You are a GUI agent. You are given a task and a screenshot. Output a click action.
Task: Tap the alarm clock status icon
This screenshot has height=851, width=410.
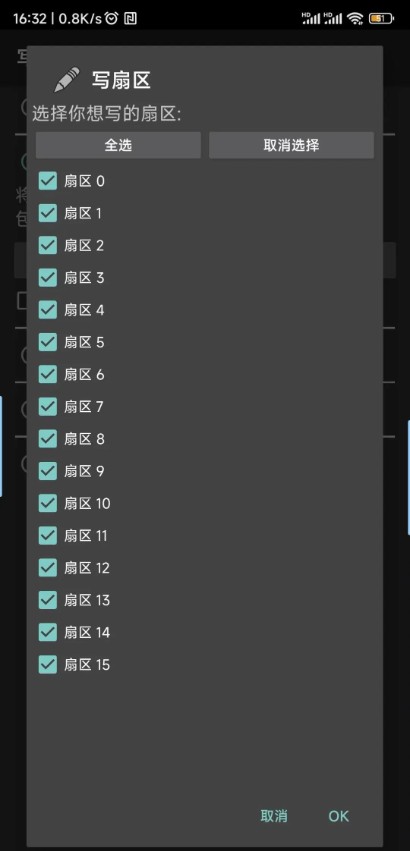(x=112, y=18)
